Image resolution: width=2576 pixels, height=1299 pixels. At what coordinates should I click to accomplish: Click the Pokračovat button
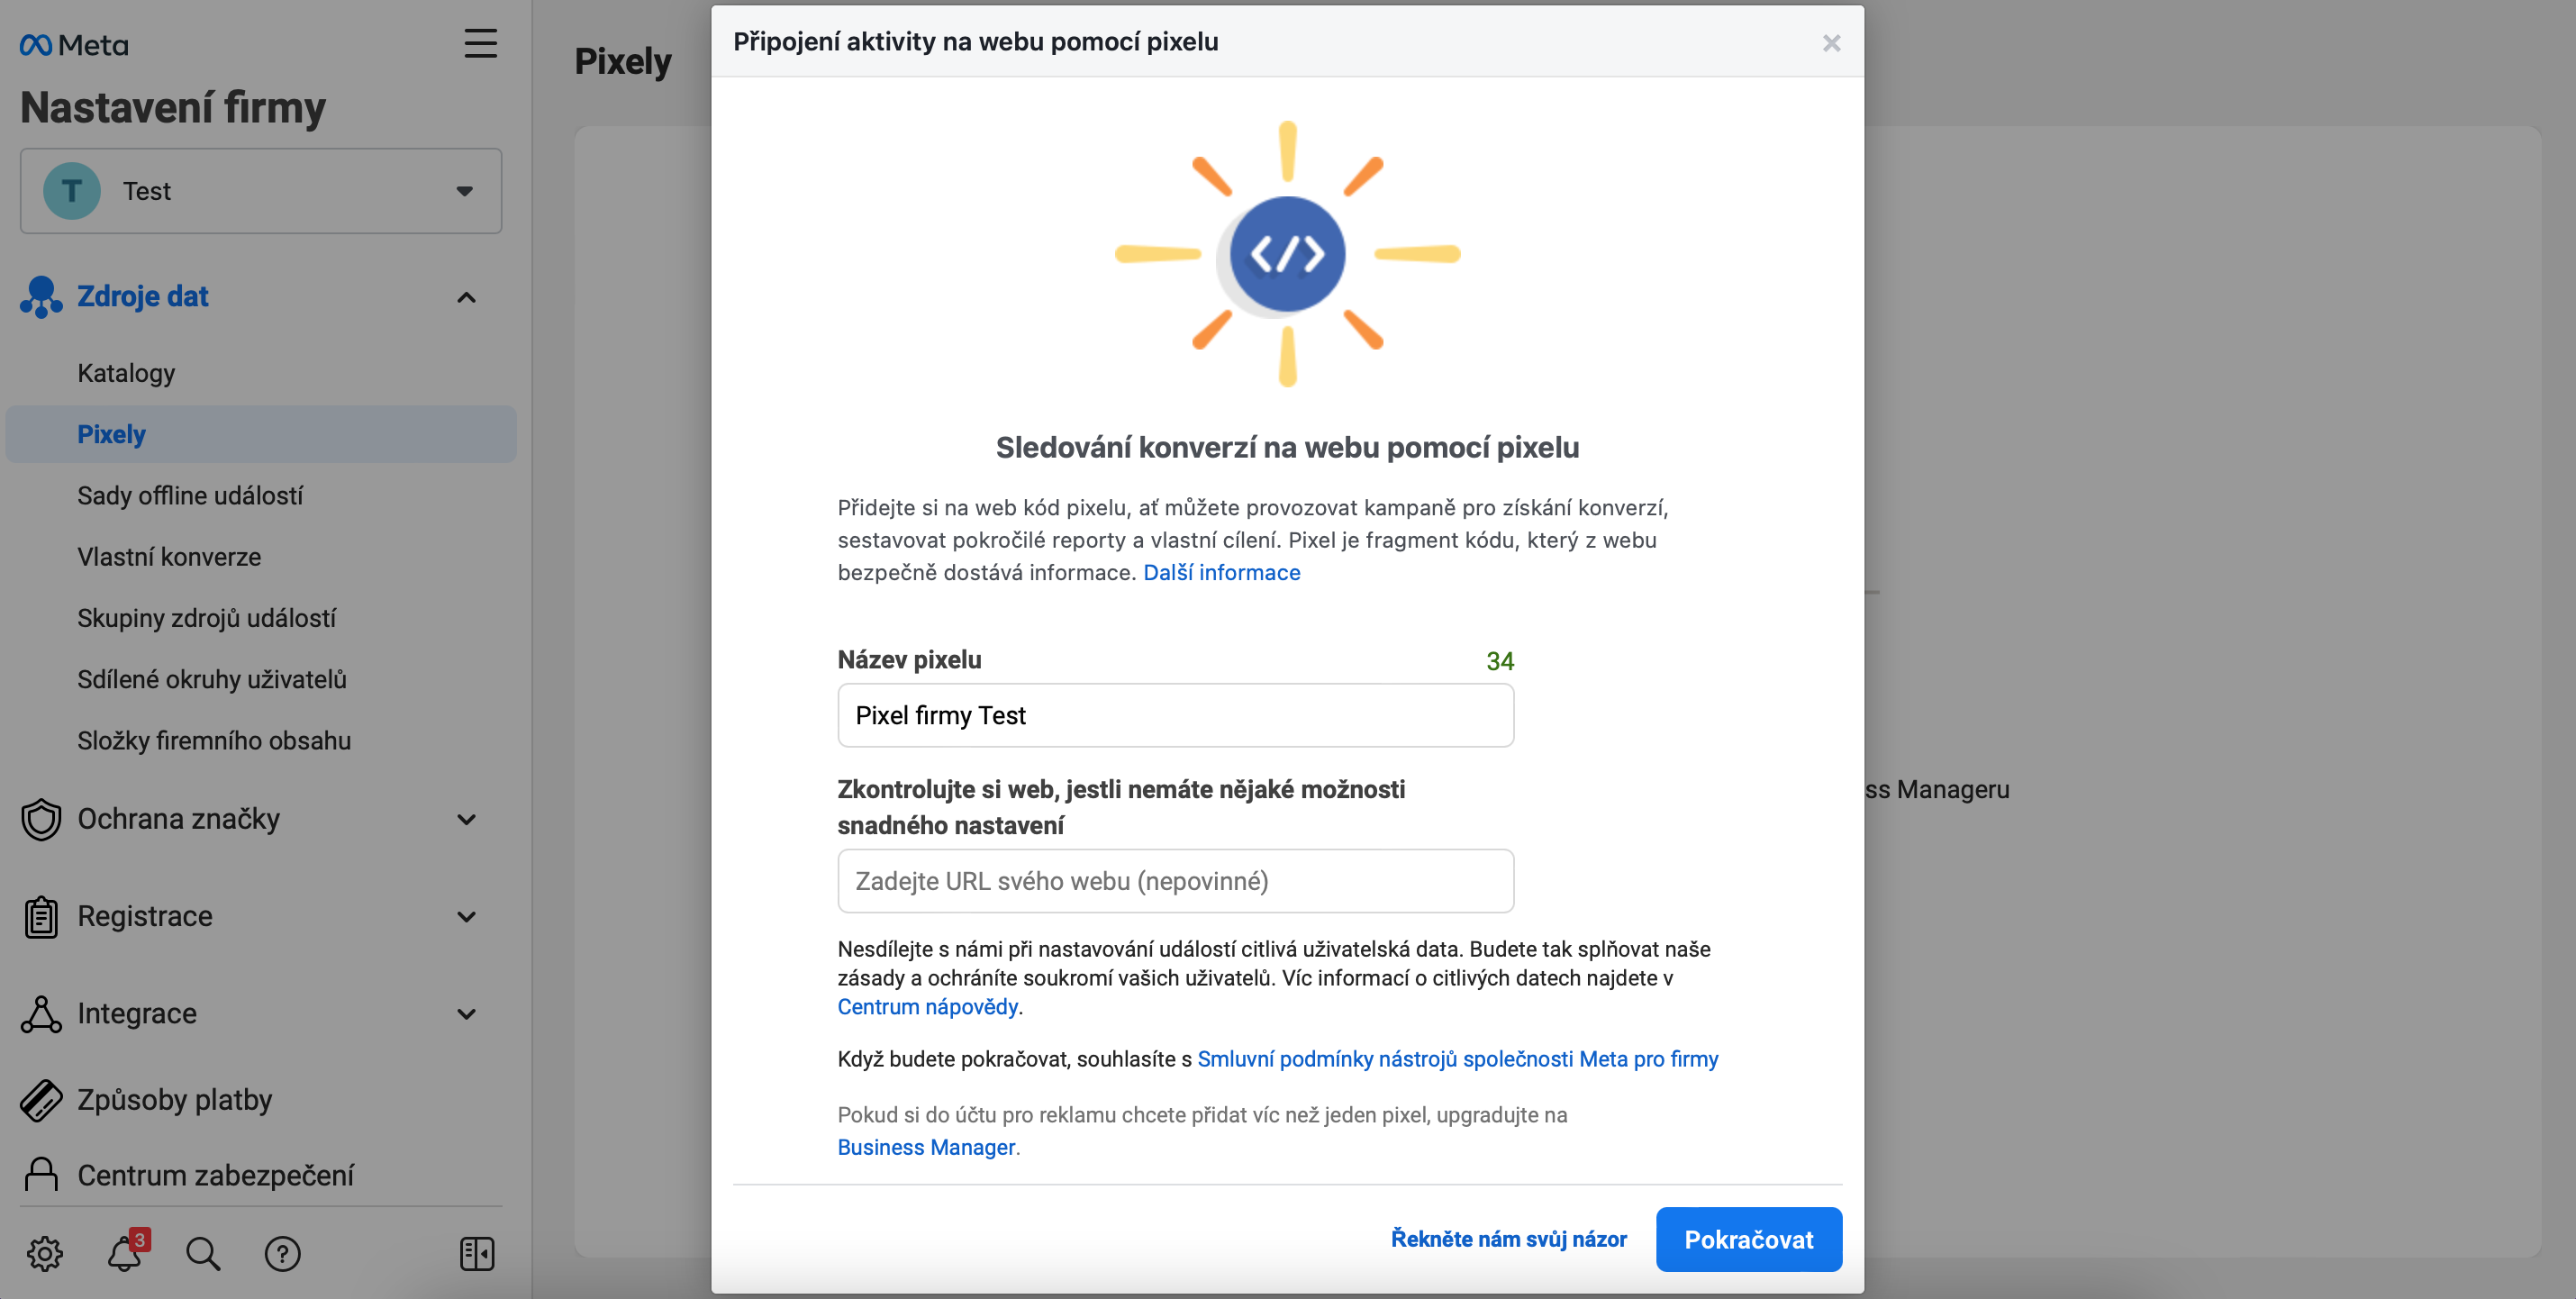tap(1748, 1239)
